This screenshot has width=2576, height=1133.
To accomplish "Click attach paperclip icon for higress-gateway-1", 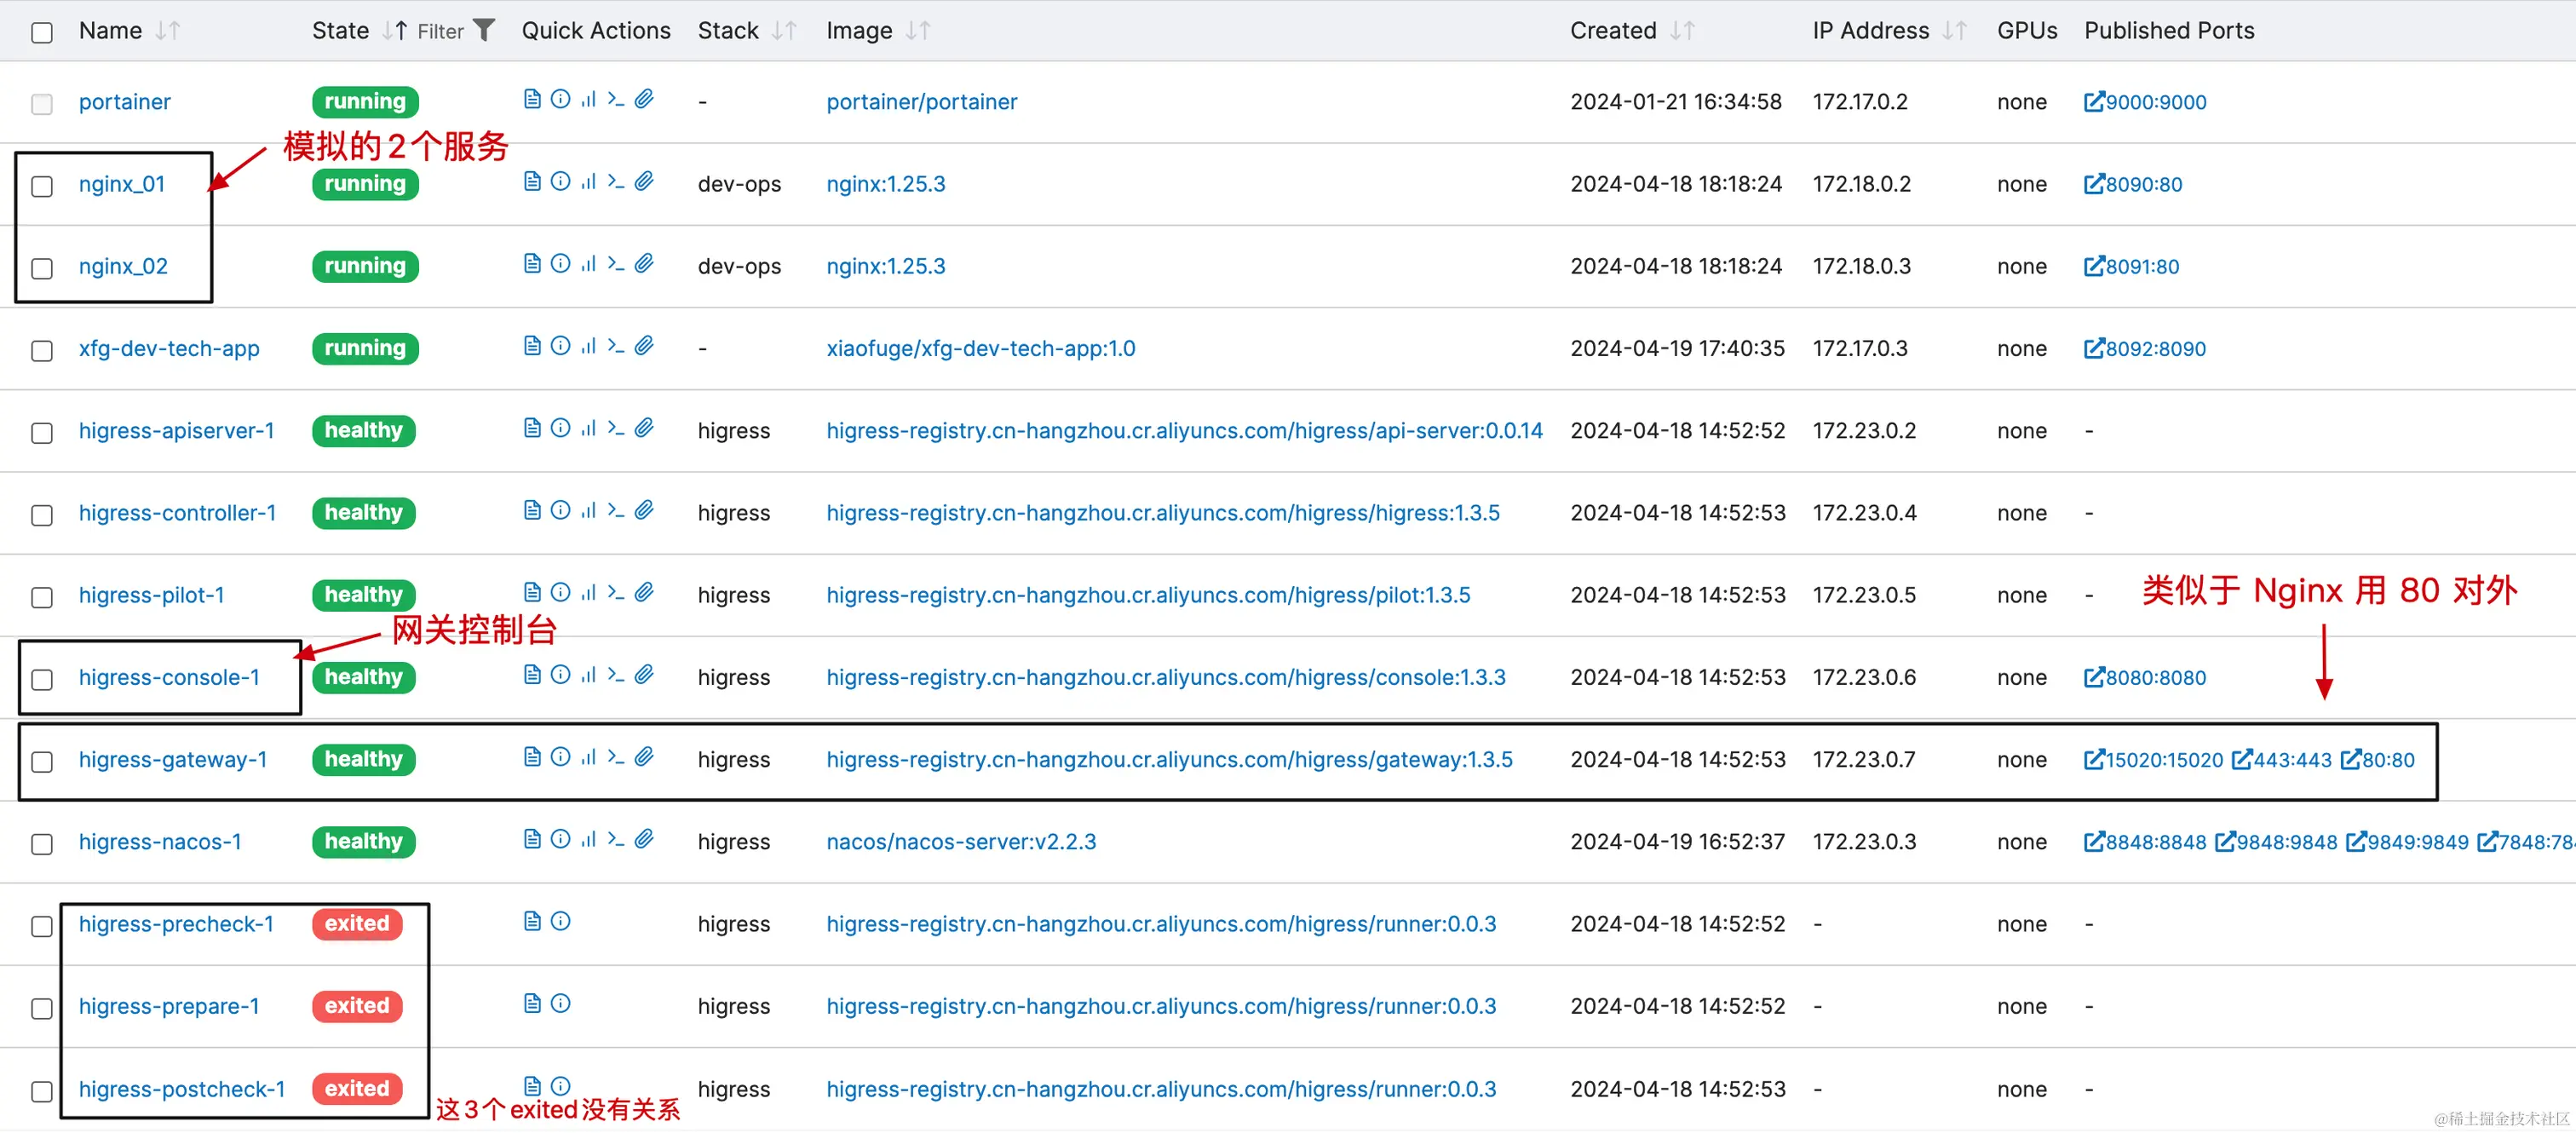I will [x=645, y=757].
